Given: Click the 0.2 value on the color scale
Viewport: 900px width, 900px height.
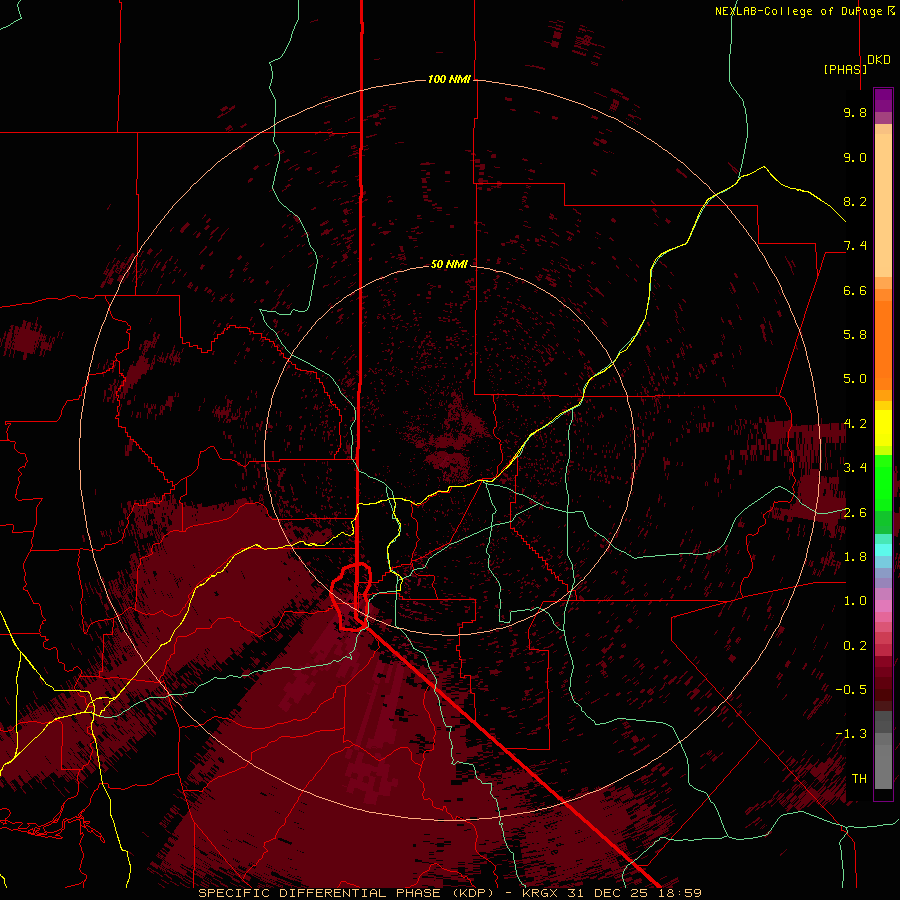Looking at the screenshot, I should [855, 646].
